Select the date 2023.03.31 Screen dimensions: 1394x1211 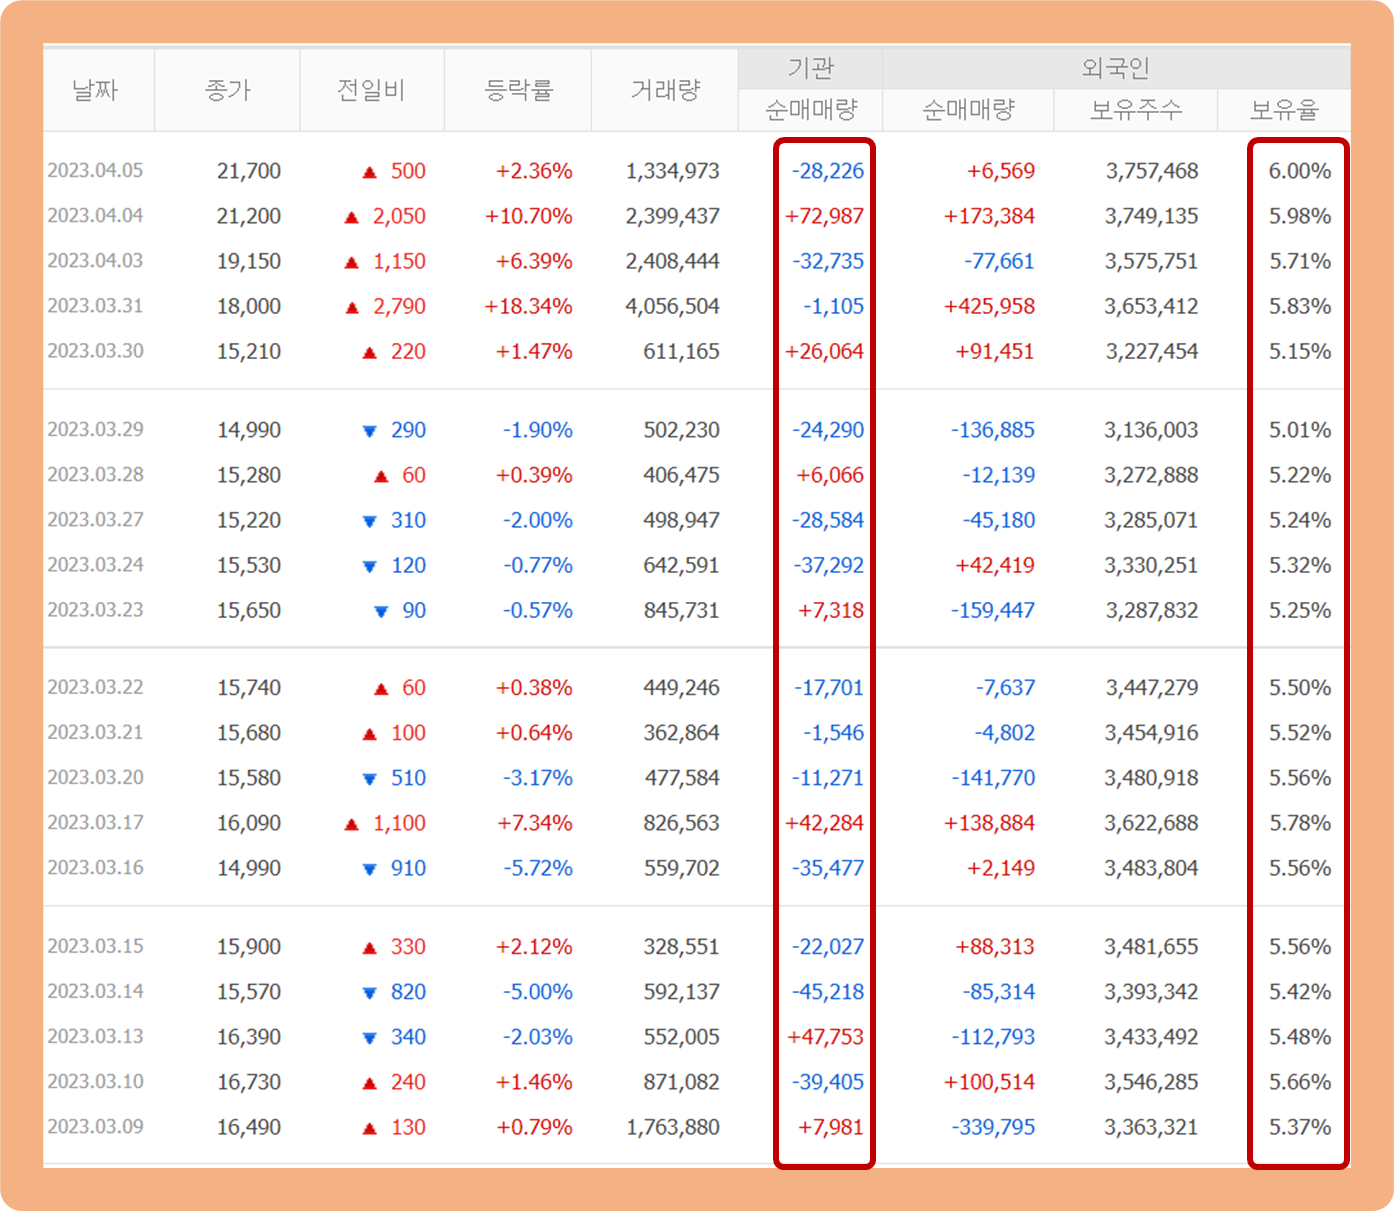(95, 306)
